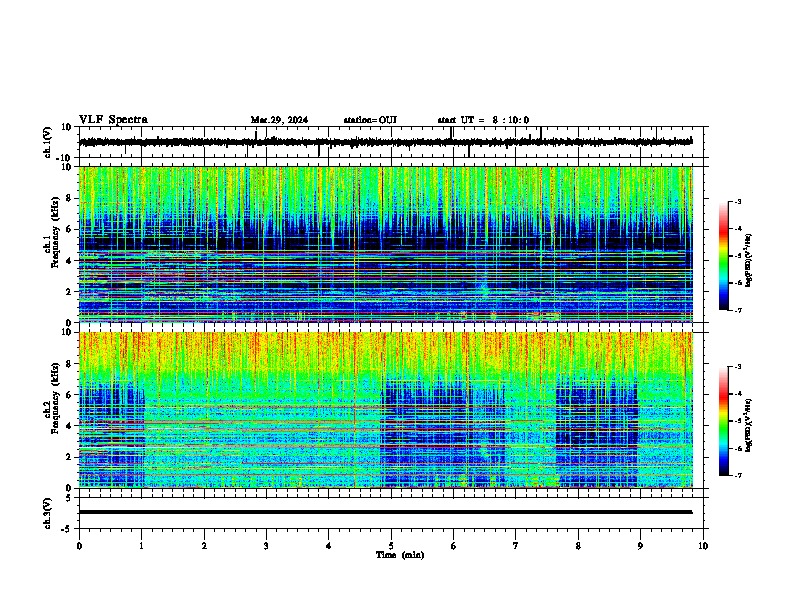792x612 pixels.
Task: Click the 4 tick on Time axis
Action: click(x=329, y=546)
